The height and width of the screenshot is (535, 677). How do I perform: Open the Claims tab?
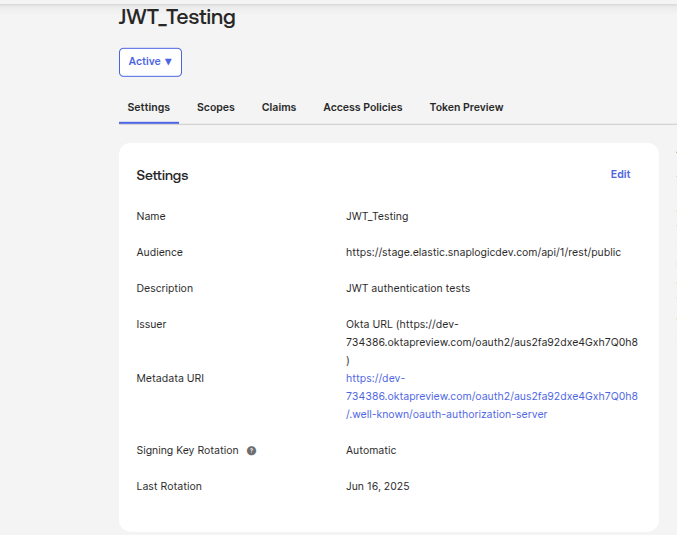pos(279,107)
